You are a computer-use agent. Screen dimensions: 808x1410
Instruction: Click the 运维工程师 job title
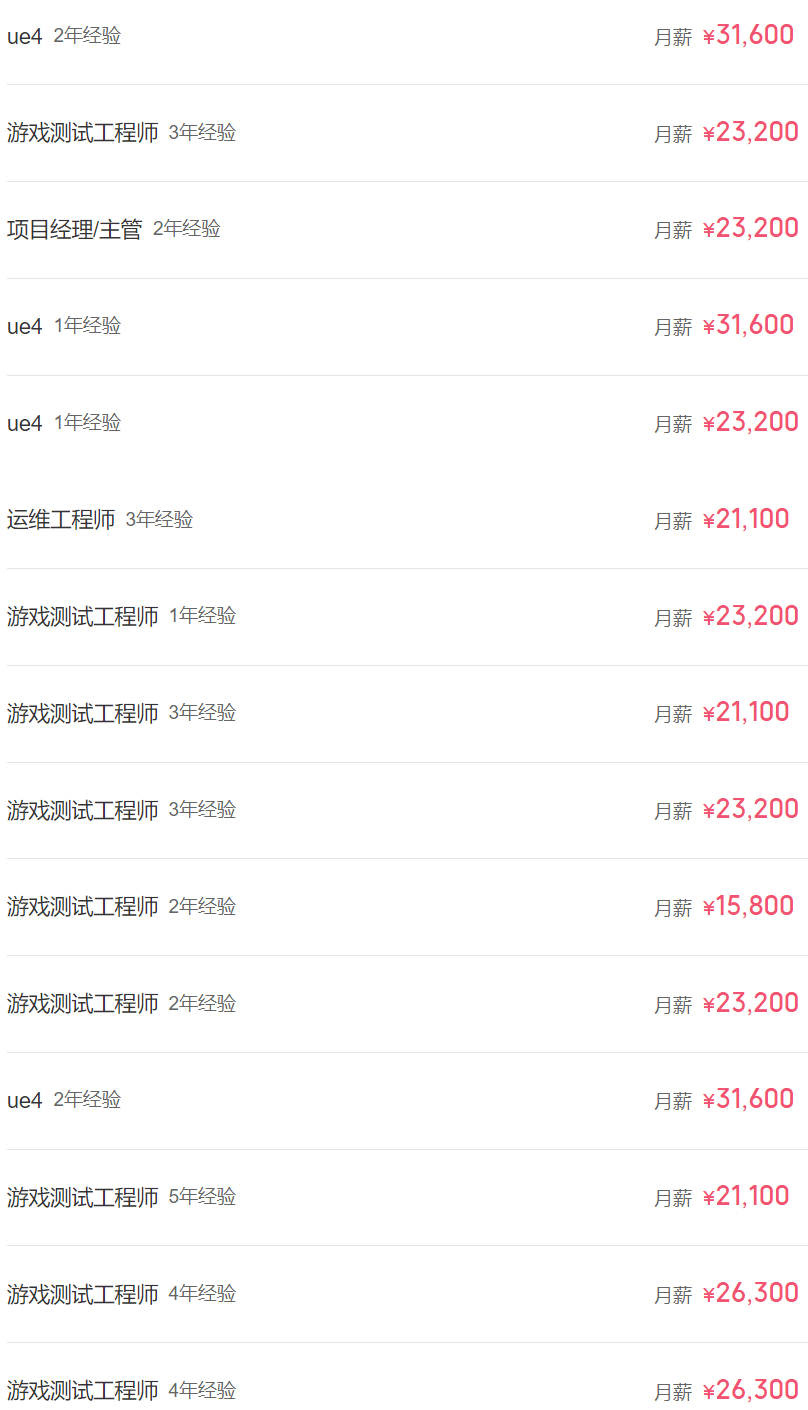[61, 520]
